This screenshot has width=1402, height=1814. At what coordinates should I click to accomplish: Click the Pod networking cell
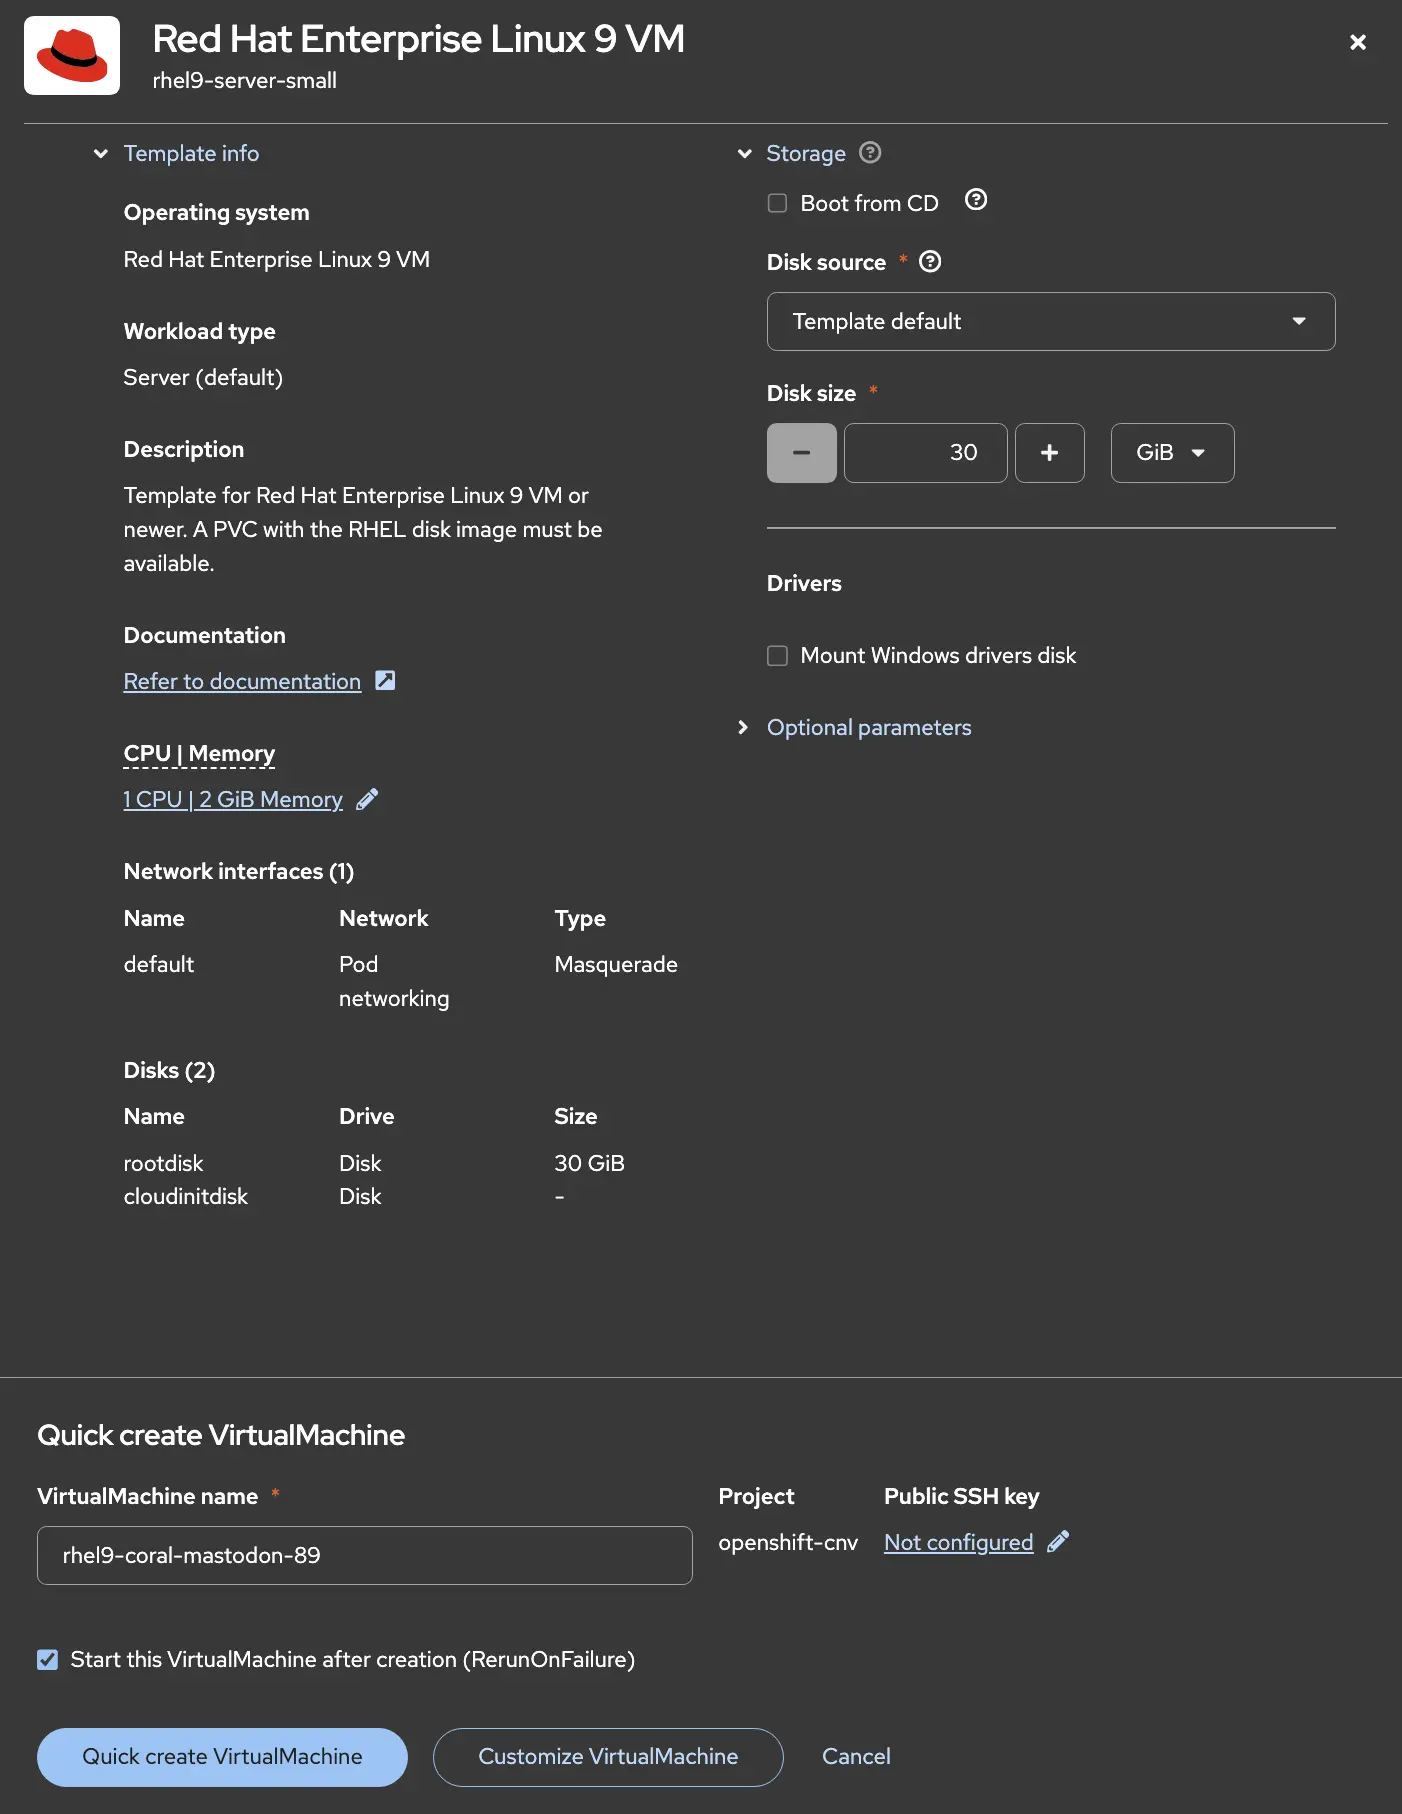pos(394,981)
